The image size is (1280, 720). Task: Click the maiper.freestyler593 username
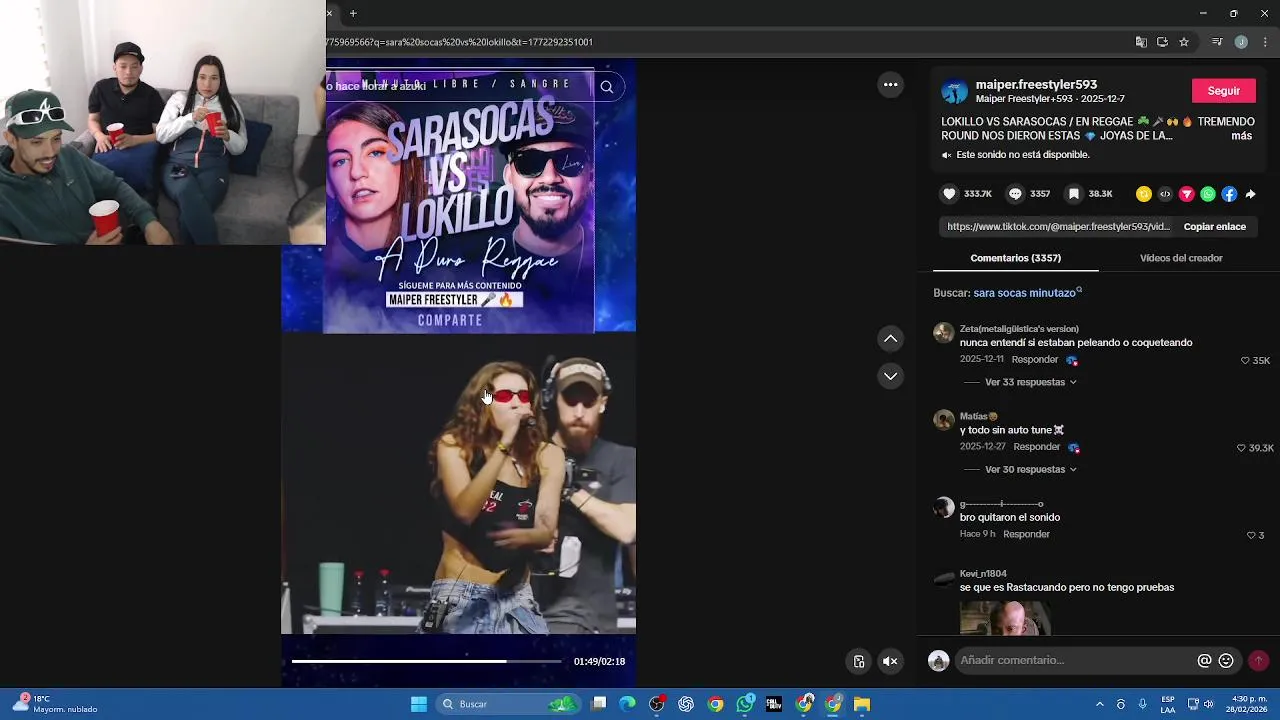tap(1036, 85)
